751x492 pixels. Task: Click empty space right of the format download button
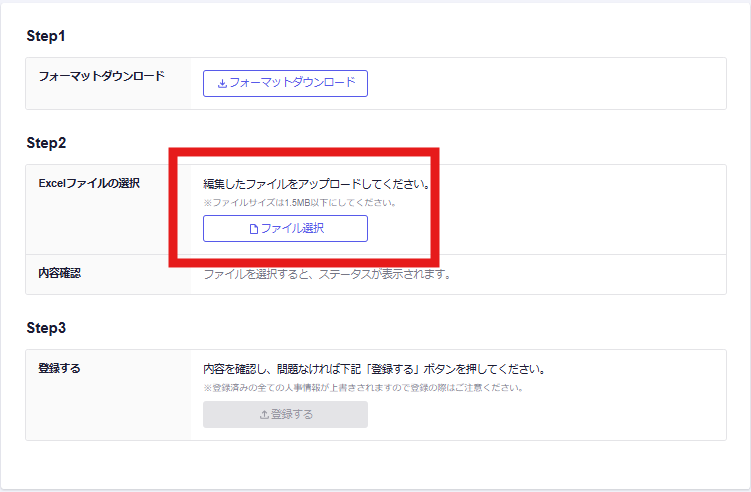[540, 83]
